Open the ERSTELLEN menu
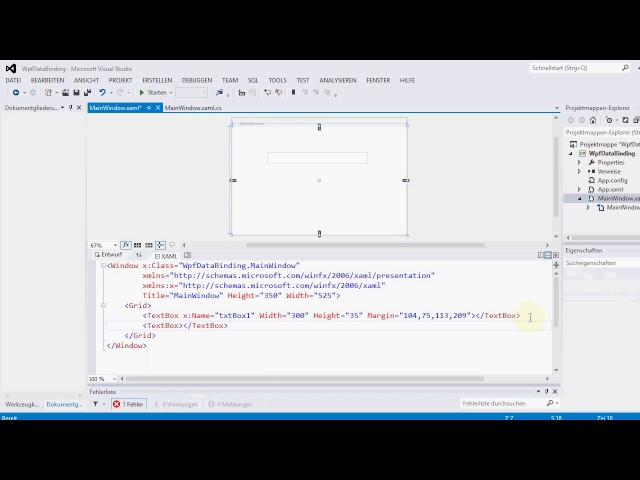640x480 pixels. click(157, 80)
